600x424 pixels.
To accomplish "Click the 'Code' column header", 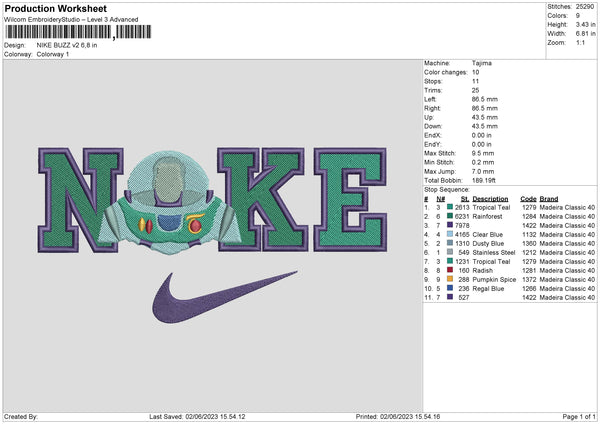I will 528,199.
